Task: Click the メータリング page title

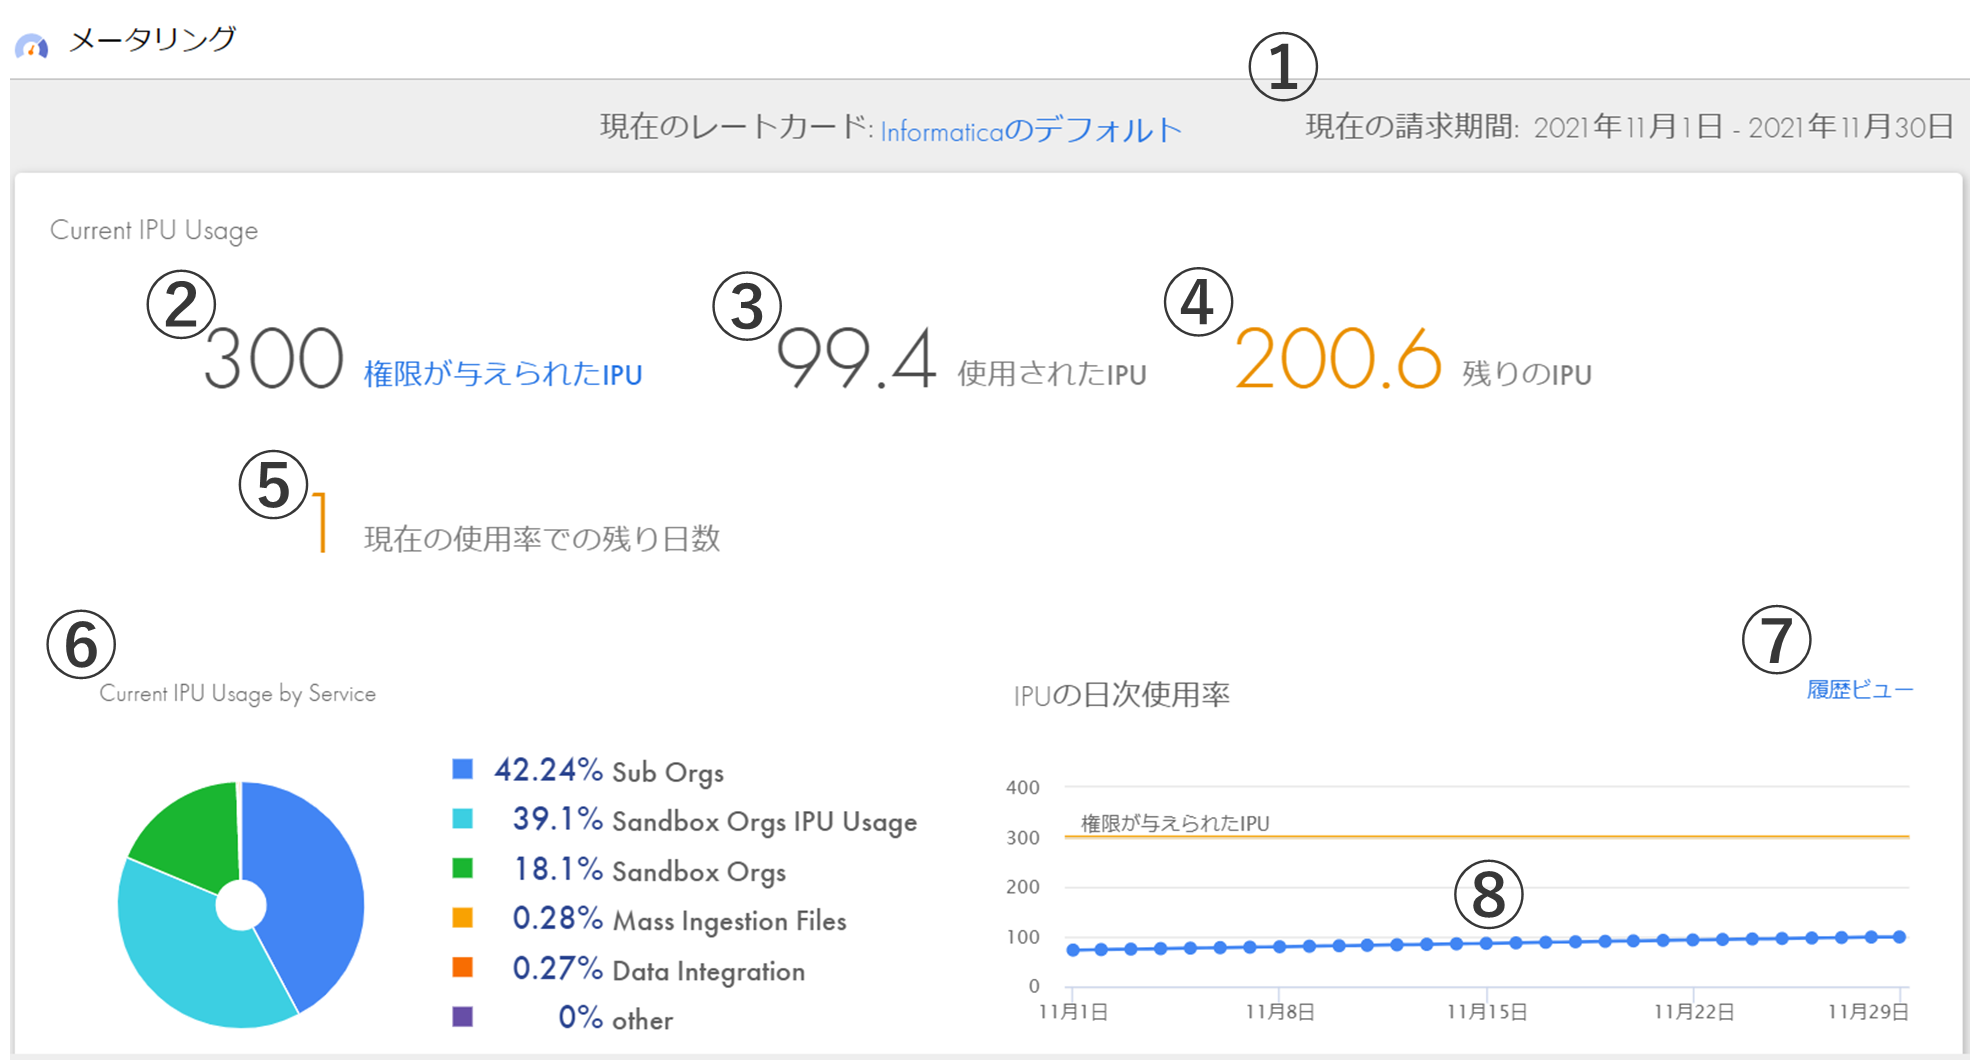Action: tap(152, 40)
